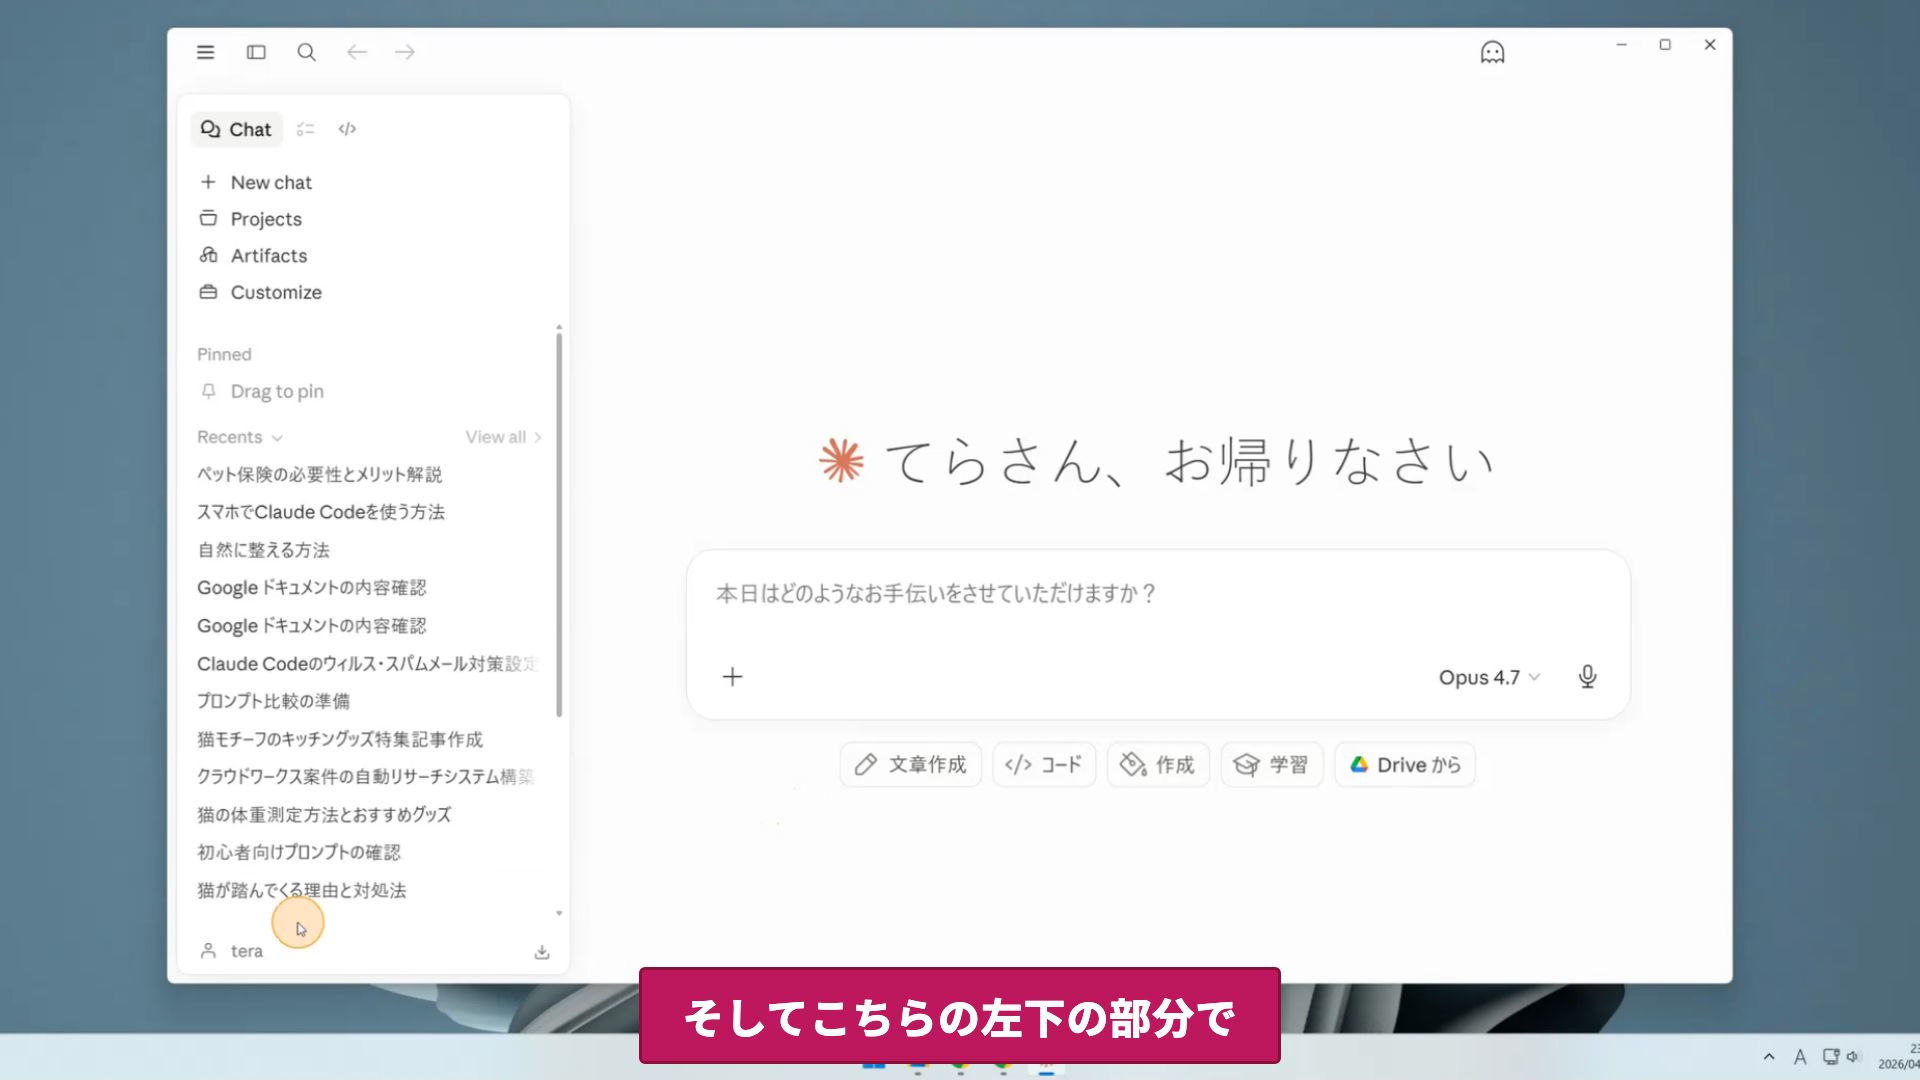Switch to the task list tab icon
The height and width of the screenshot is (1080, 1920).
click(x=306, y=129)
